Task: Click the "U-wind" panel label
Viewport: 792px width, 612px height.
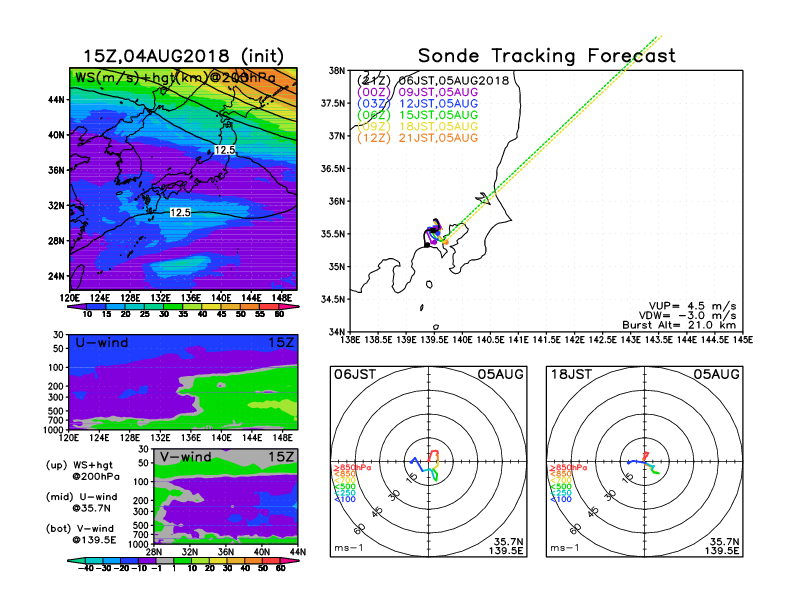Action: pyautogui.click(x=102, y=343)
